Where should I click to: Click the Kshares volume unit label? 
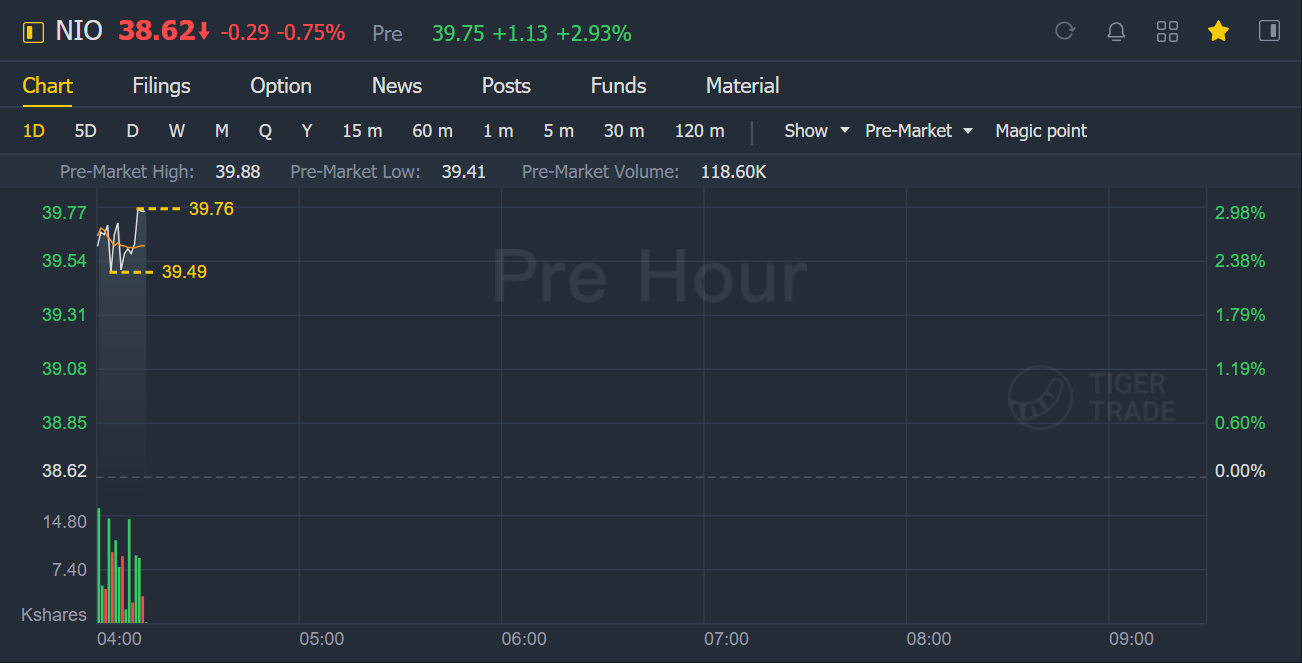click(x=54, y=615)
